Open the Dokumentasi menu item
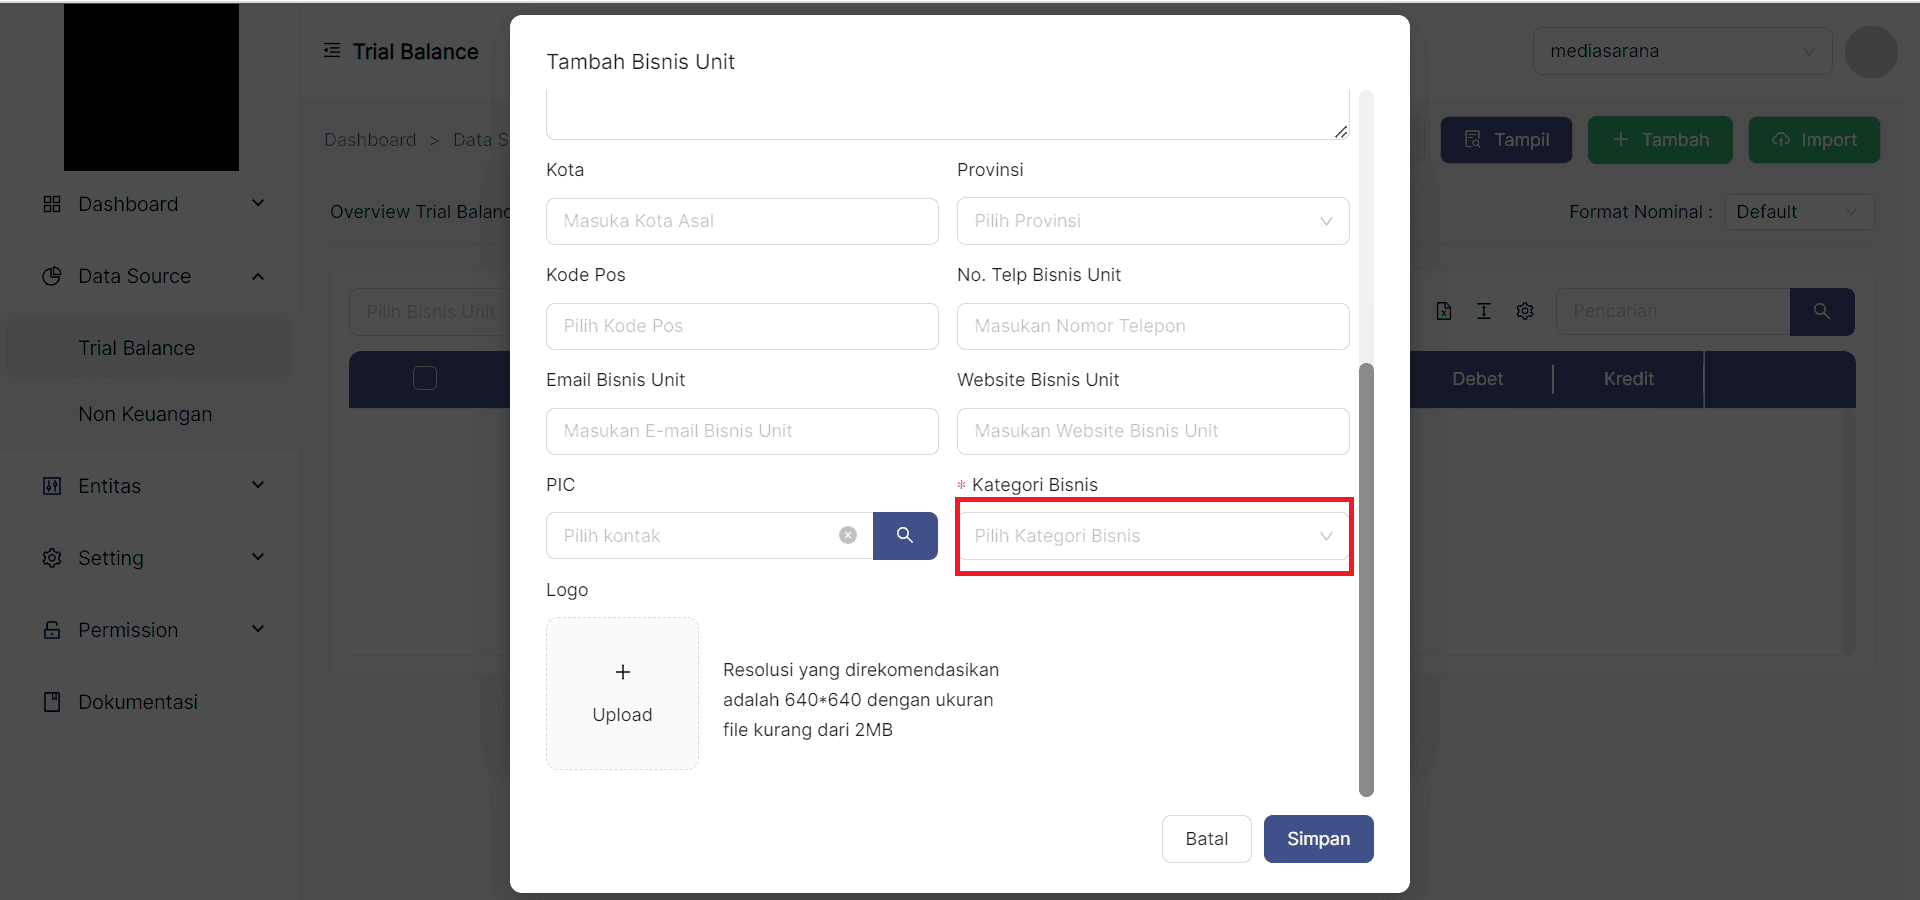Viewport: 1920px width, 900px height. coord(138,702)
